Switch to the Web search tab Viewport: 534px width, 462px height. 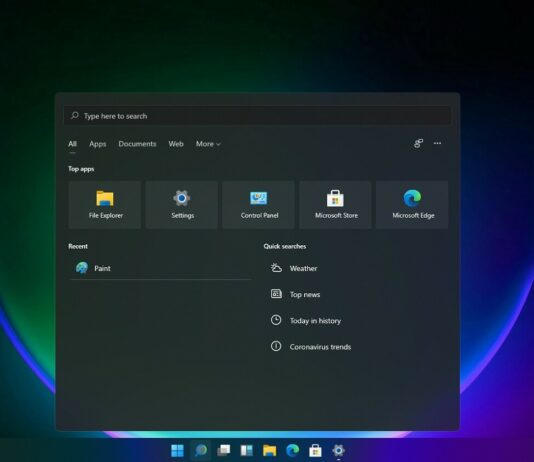(176, 144)
